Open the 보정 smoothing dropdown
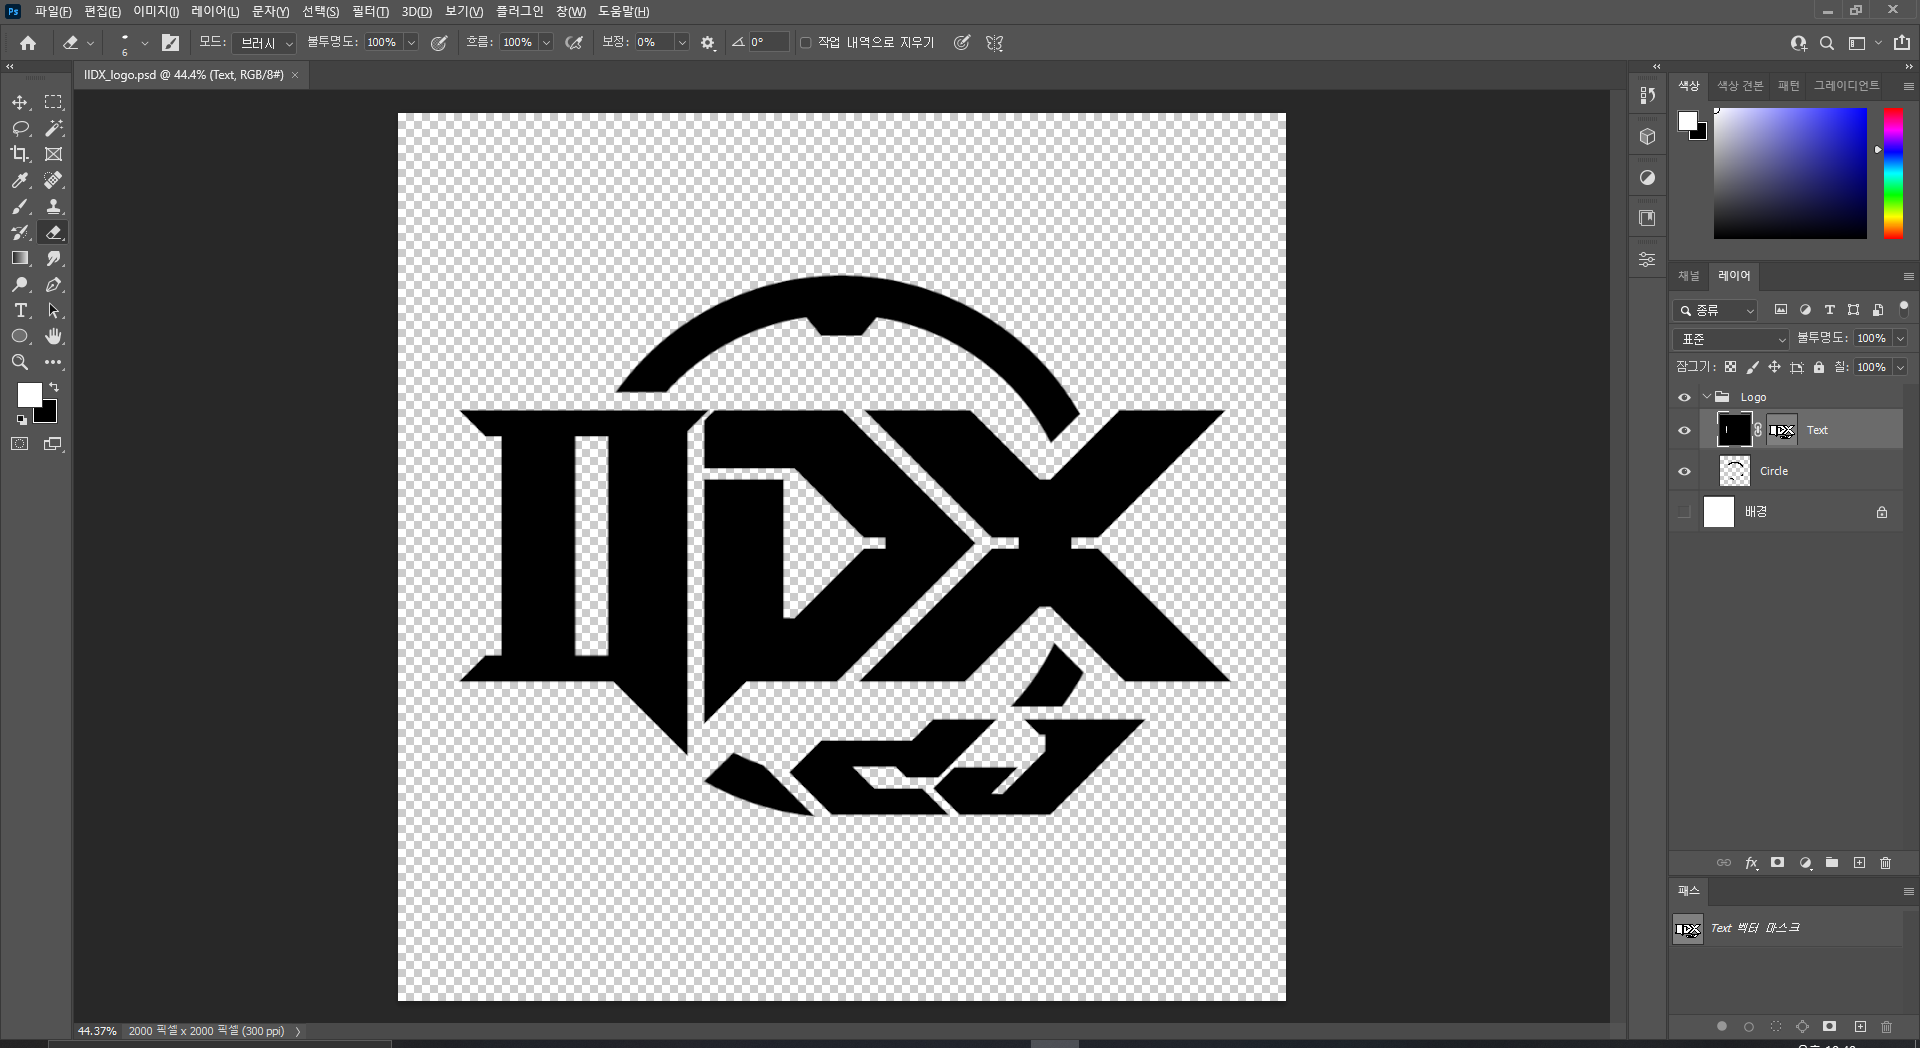This screenshot has height=1048, width=1920. (682, 43)
